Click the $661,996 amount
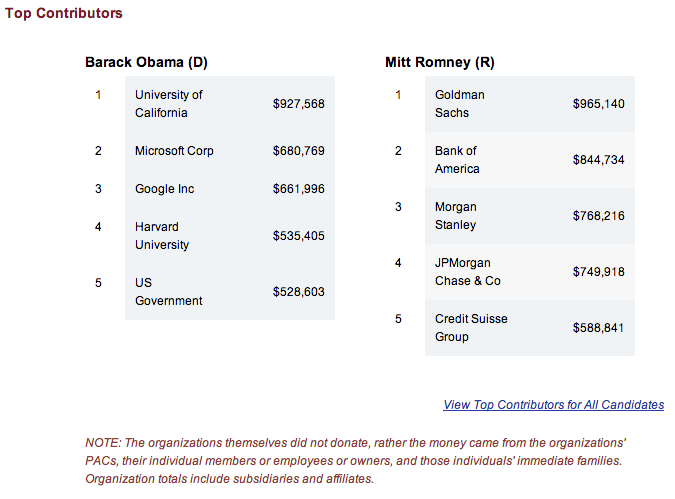This screenshot has height=499, width=675. [x=298, y=189]
